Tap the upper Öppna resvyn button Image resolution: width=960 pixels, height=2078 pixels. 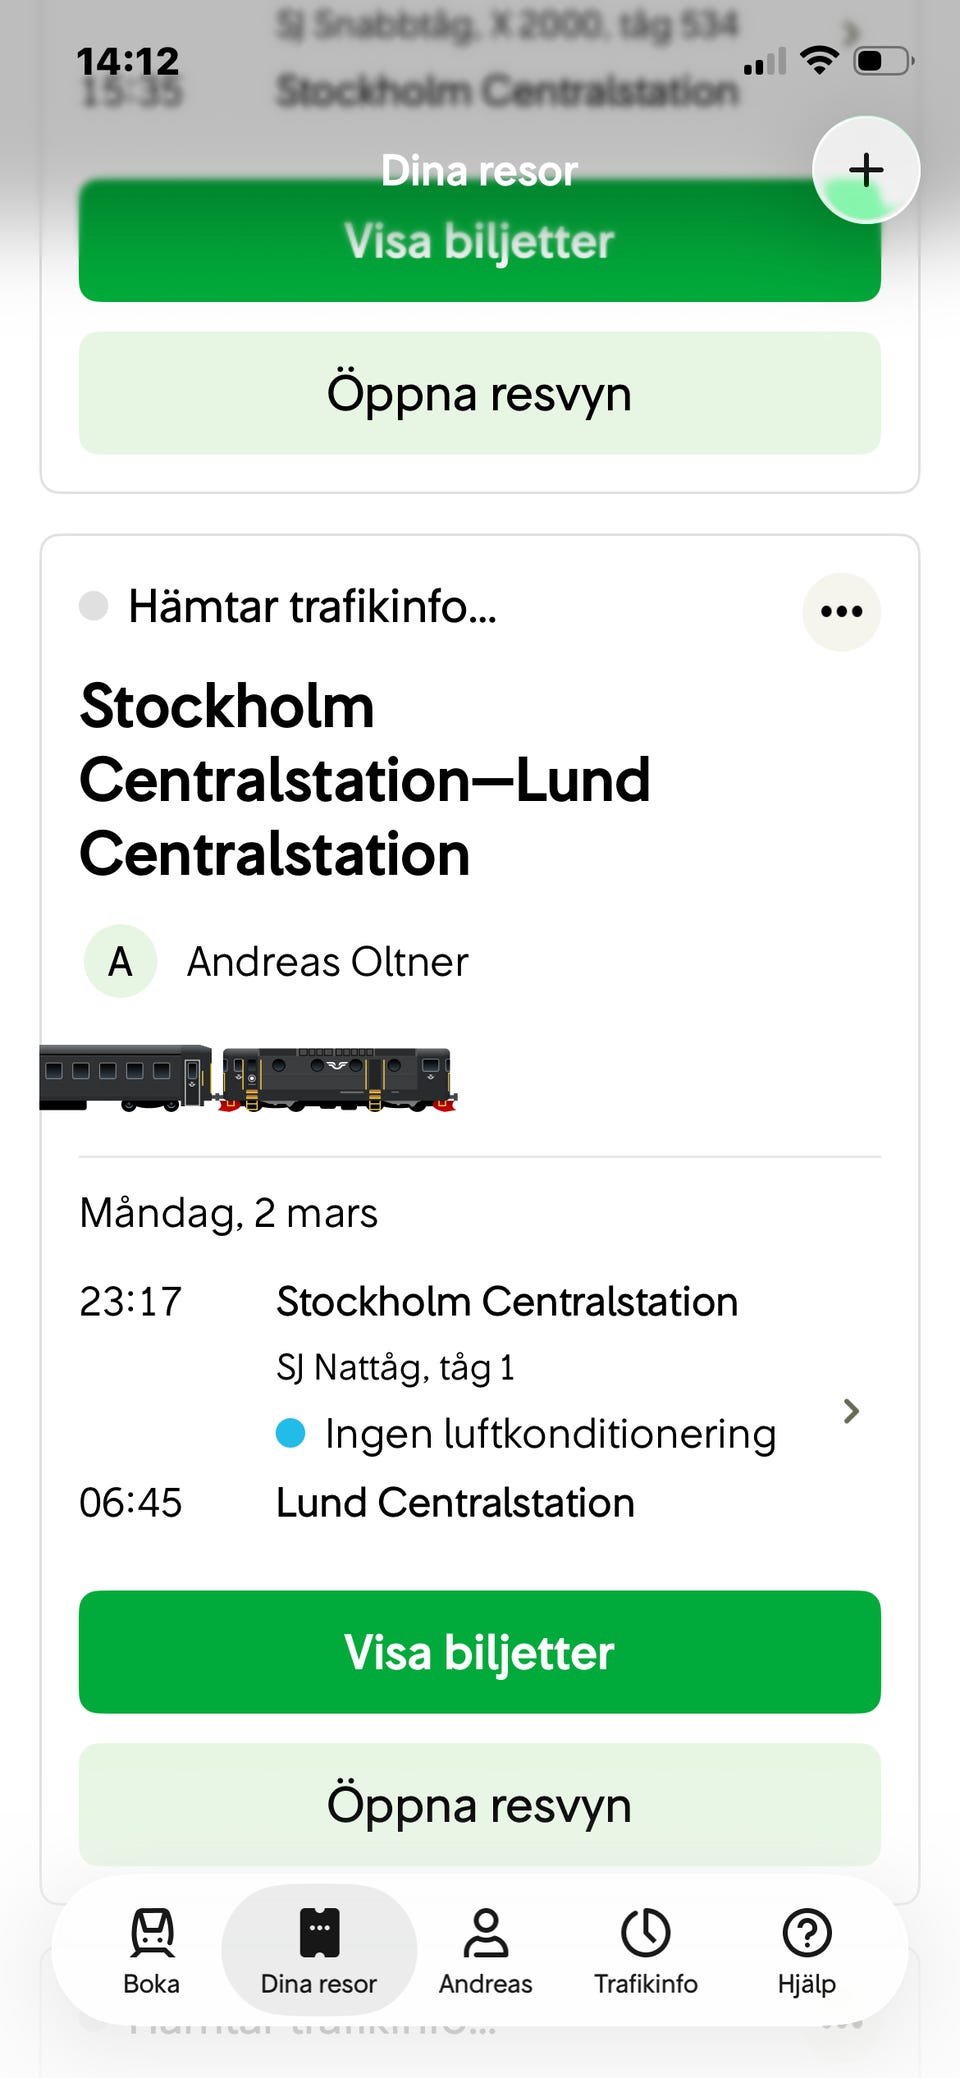click(479, 394)
